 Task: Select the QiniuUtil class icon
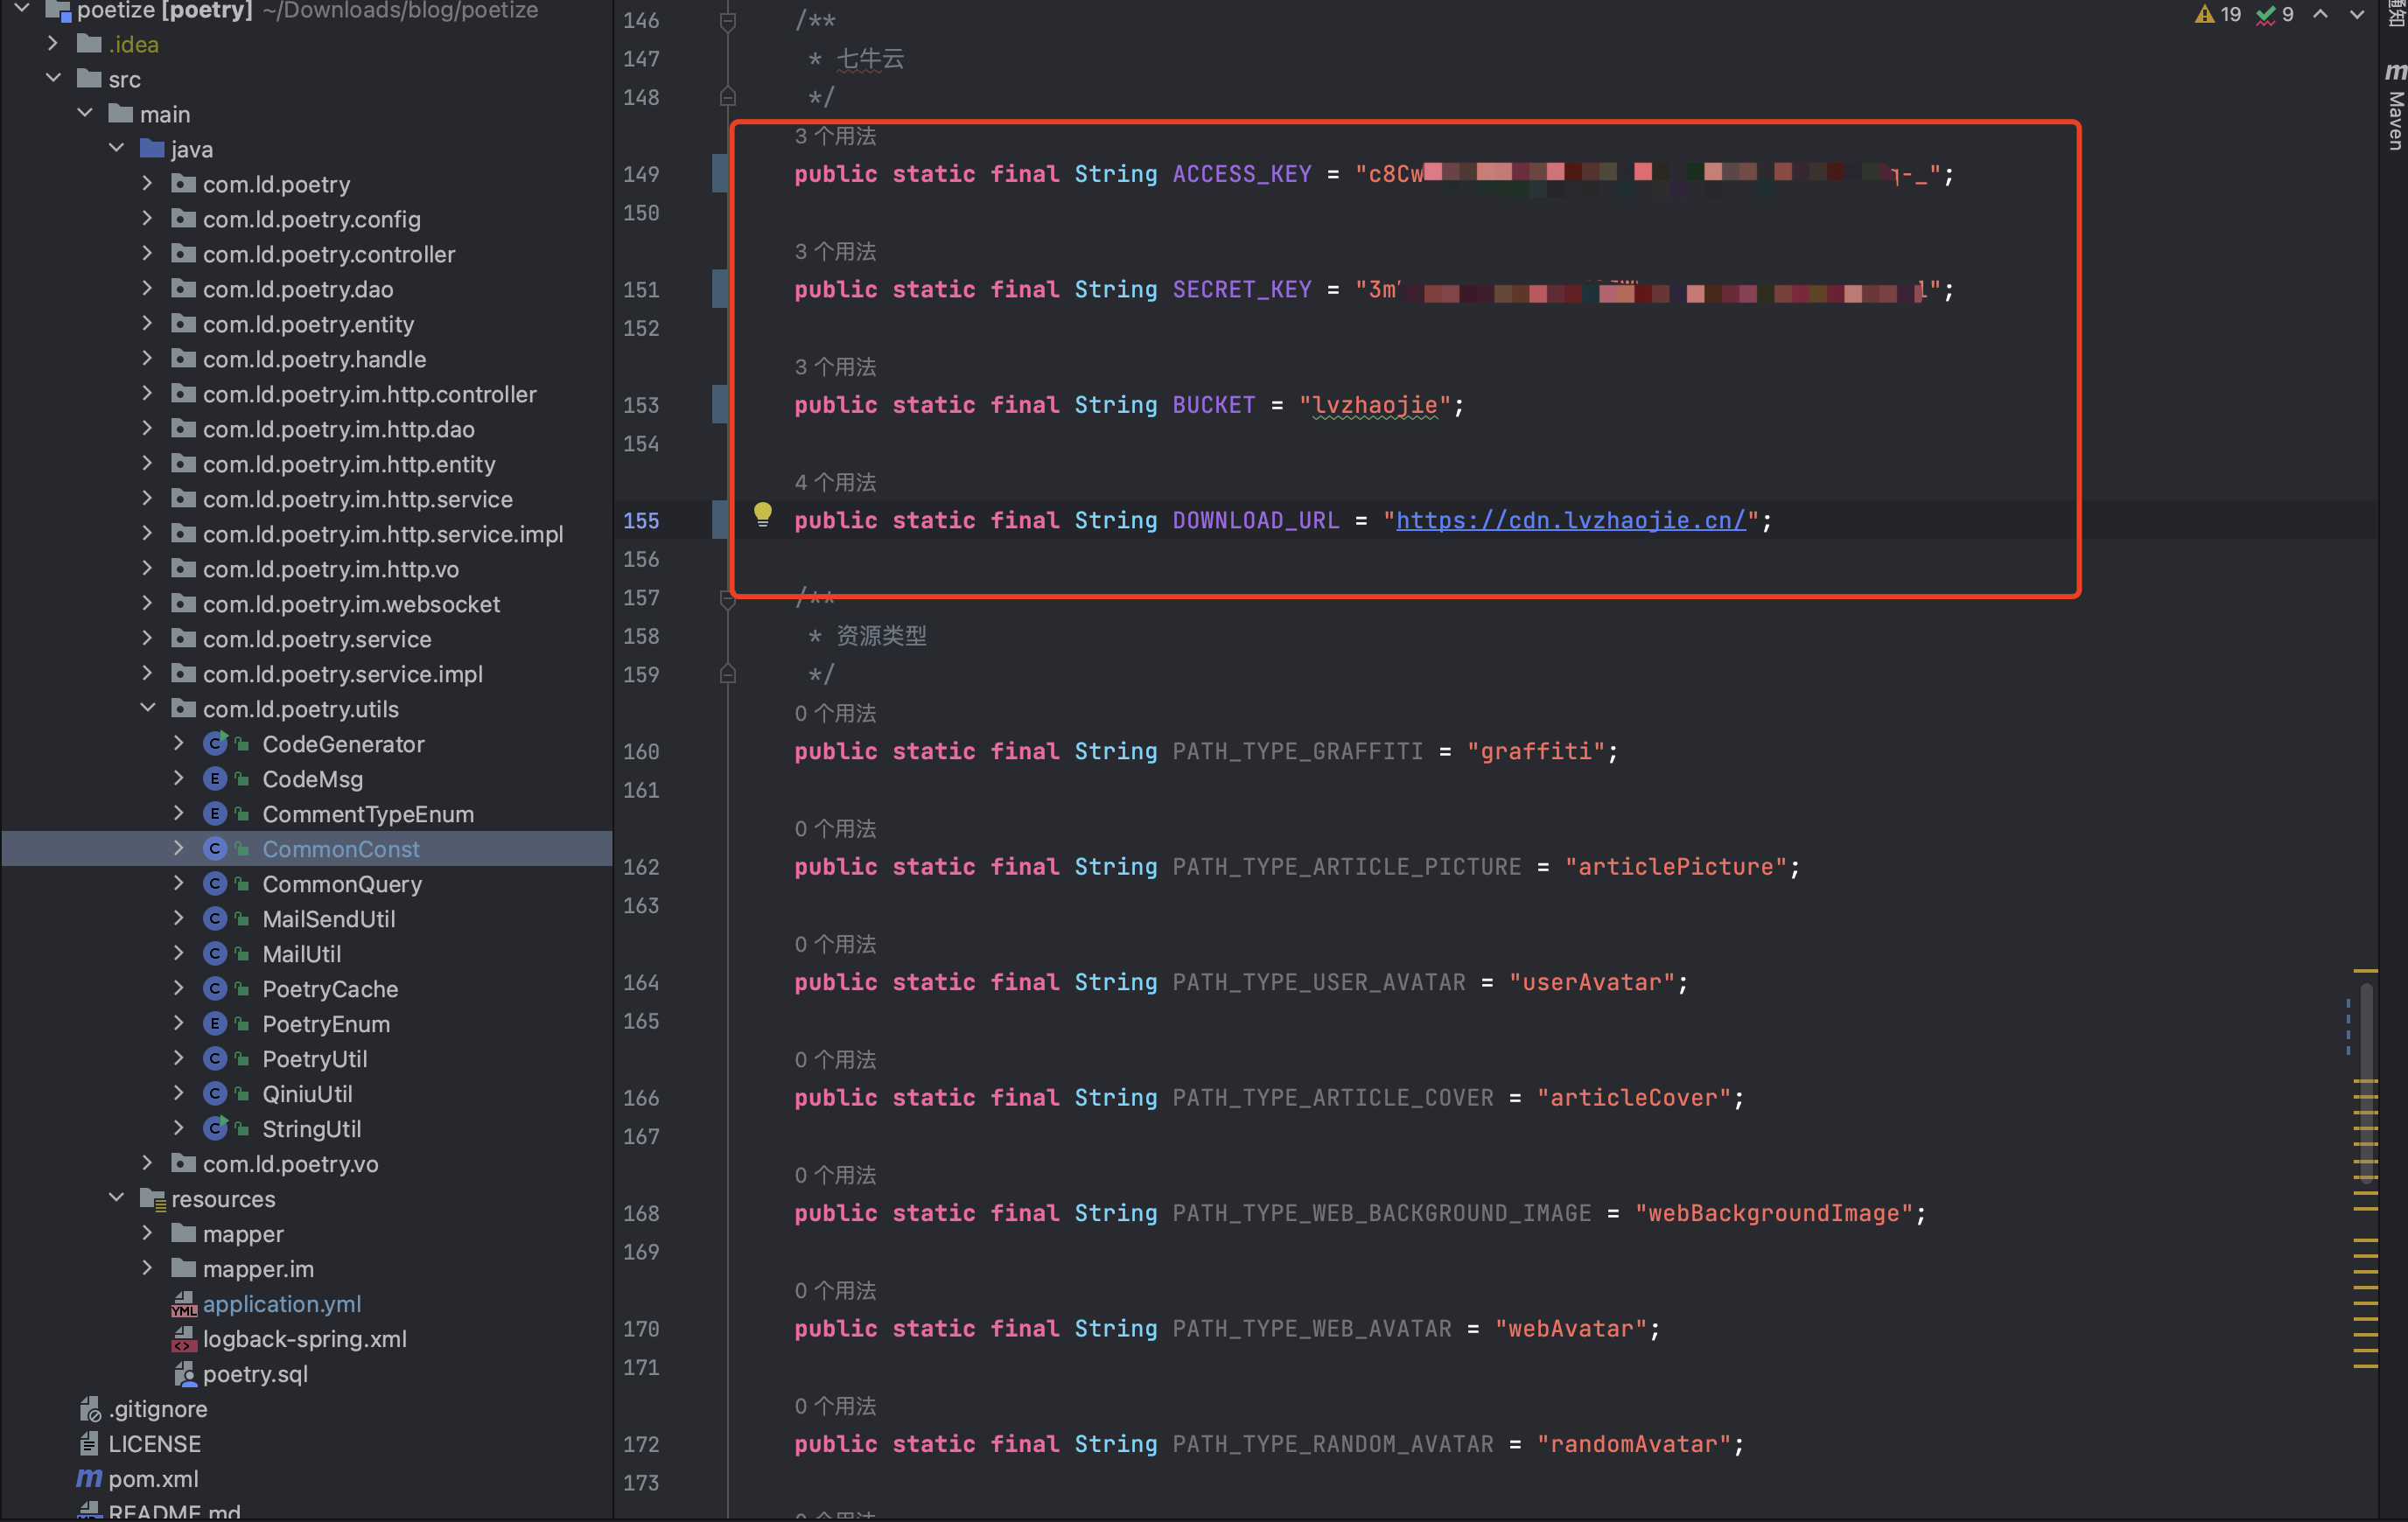coord(214,1093)
